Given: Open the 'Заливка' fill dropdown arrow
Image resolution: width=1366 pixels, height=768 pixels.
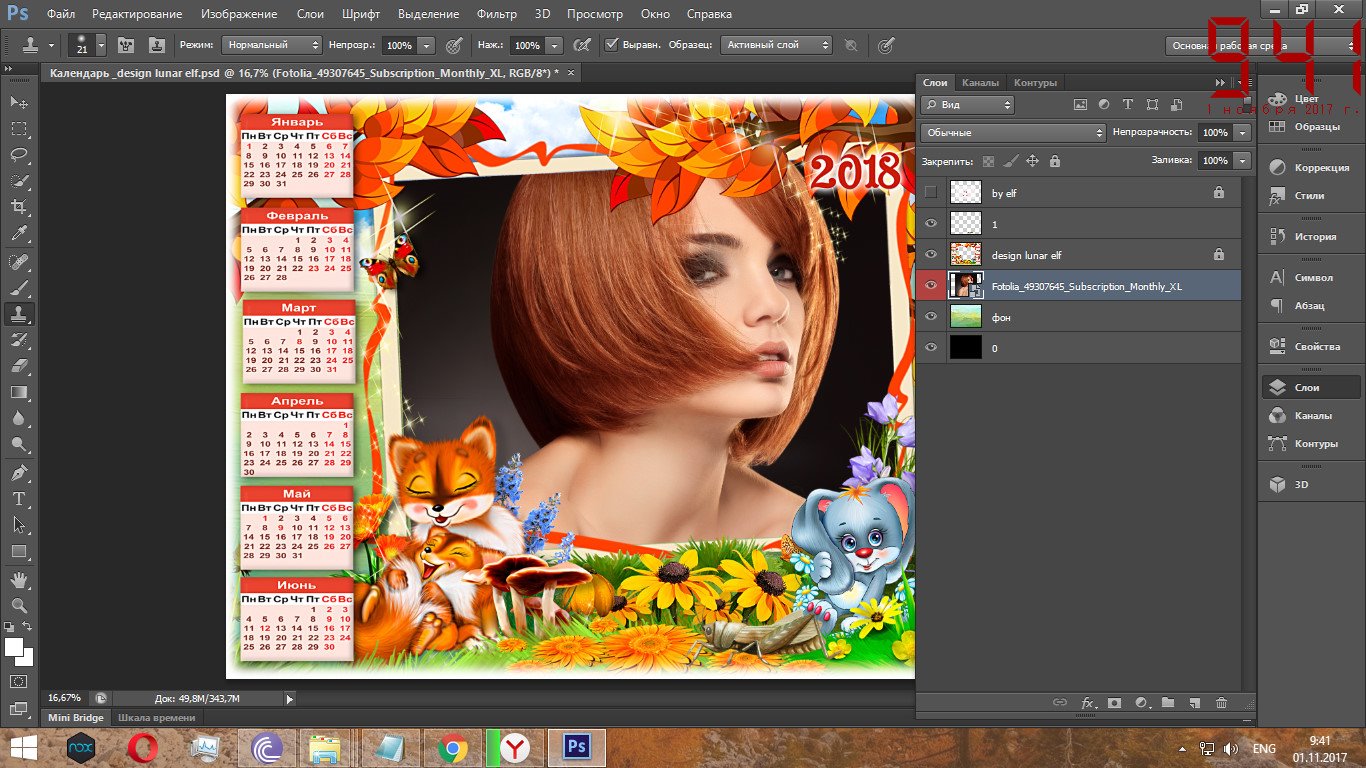Looking at the screenshot, I should point(1243,160).
